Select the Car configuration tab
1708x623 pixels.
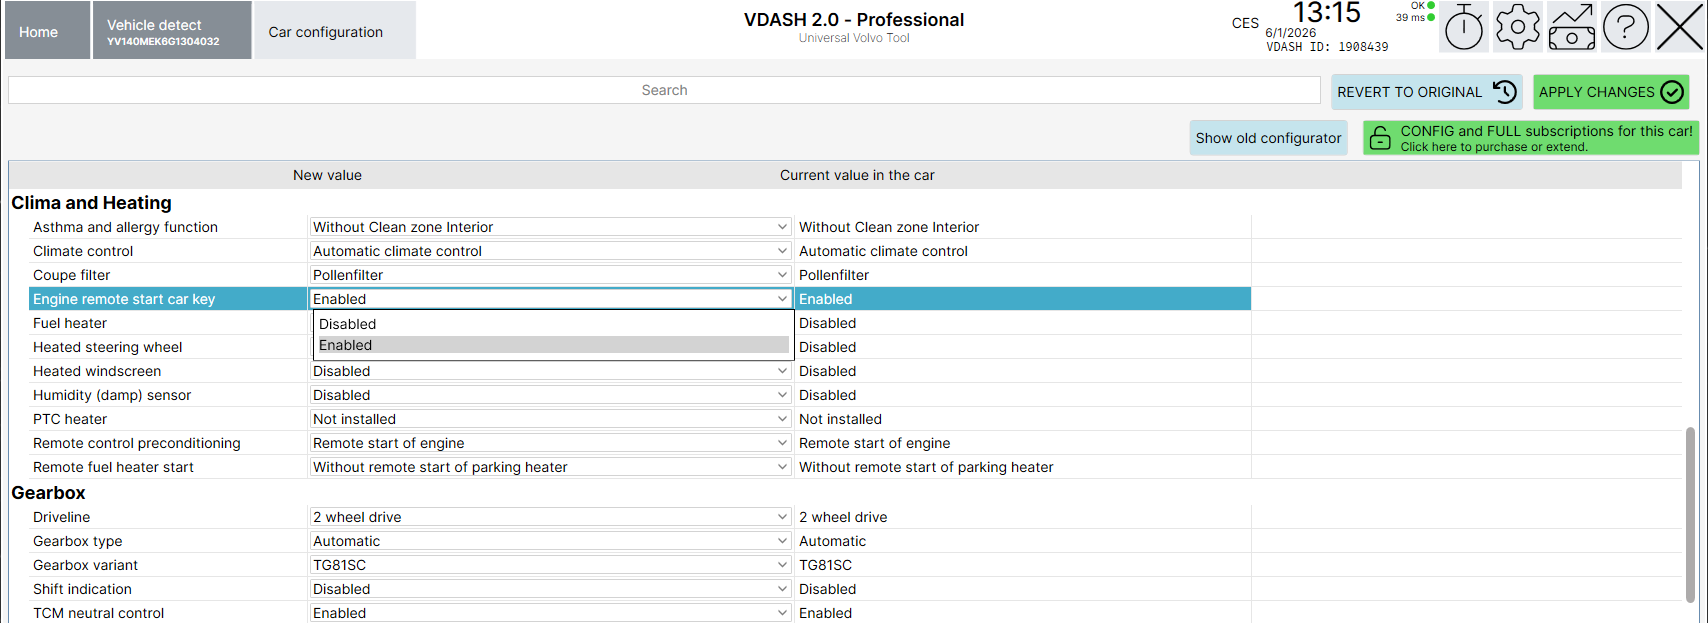coord(335,31)
